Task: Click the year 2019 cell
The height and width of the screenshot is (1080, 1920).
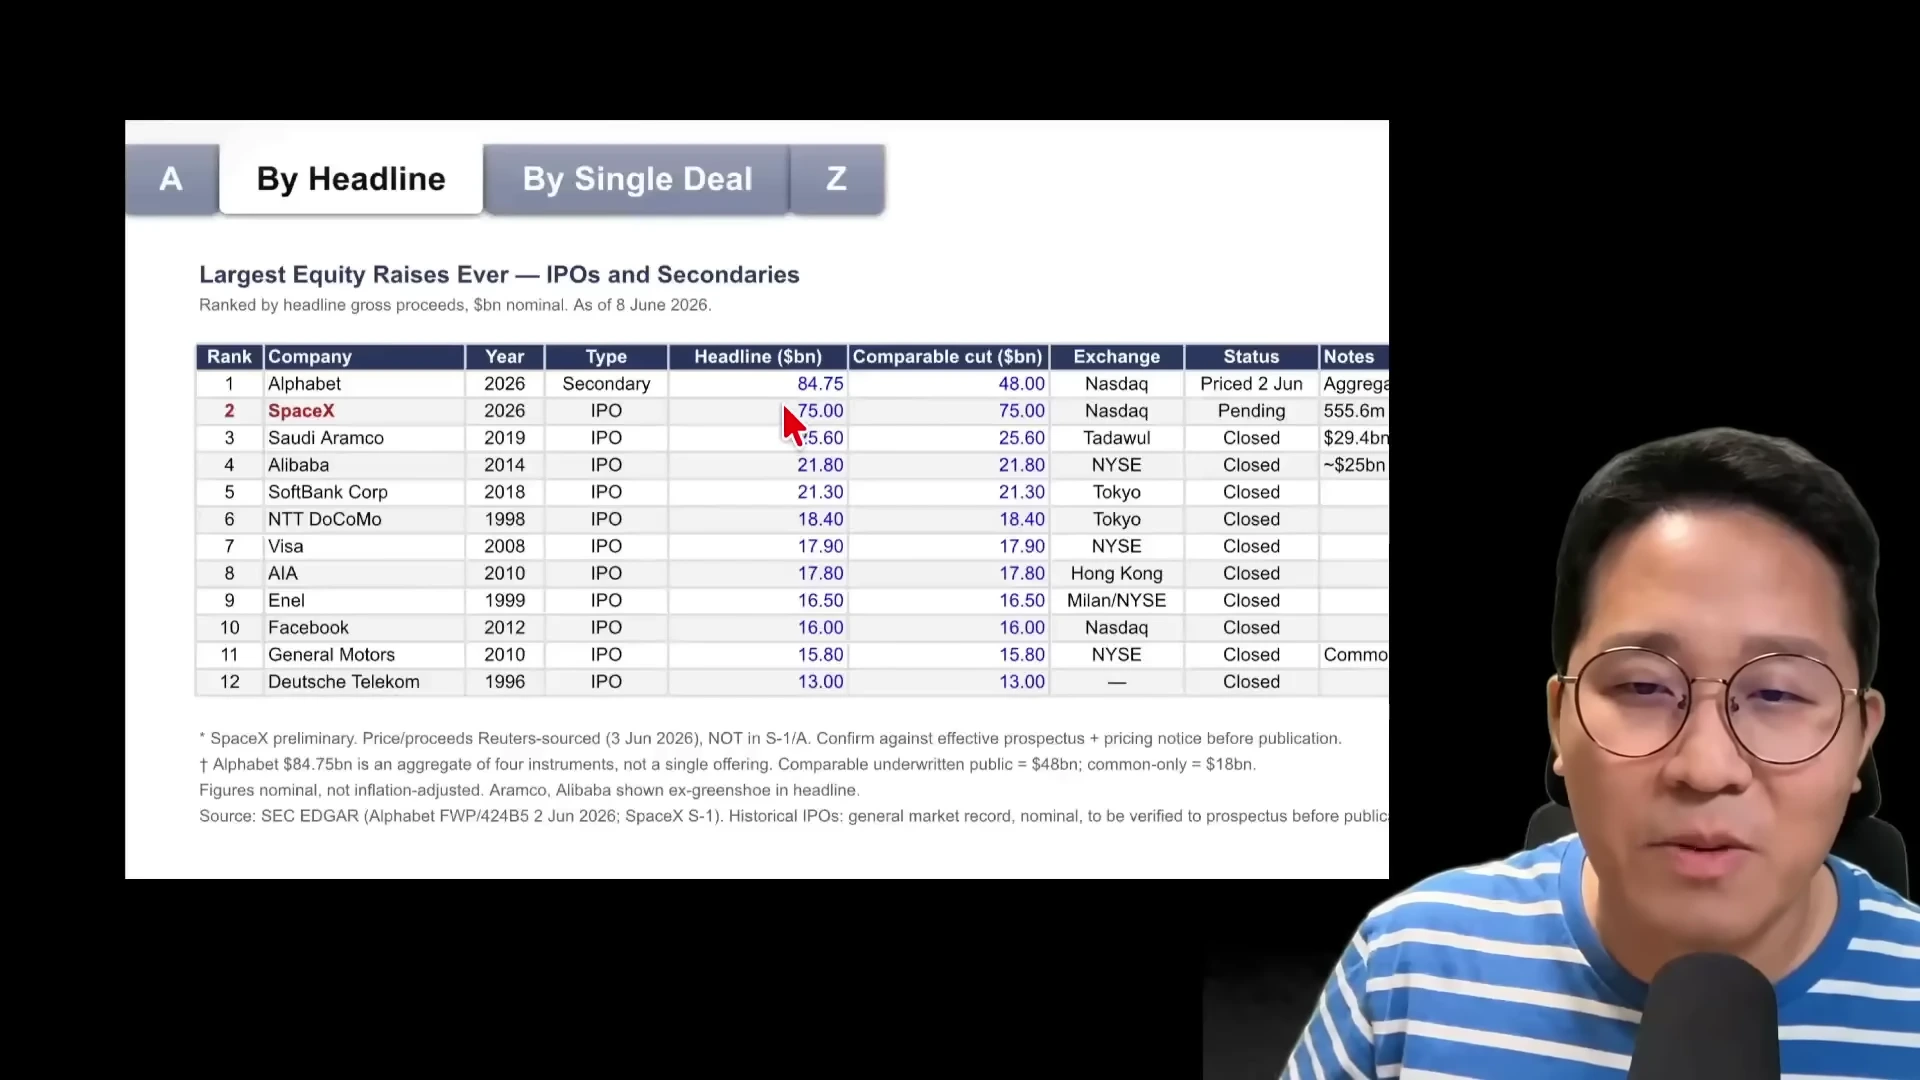Action: click(505, 438)
